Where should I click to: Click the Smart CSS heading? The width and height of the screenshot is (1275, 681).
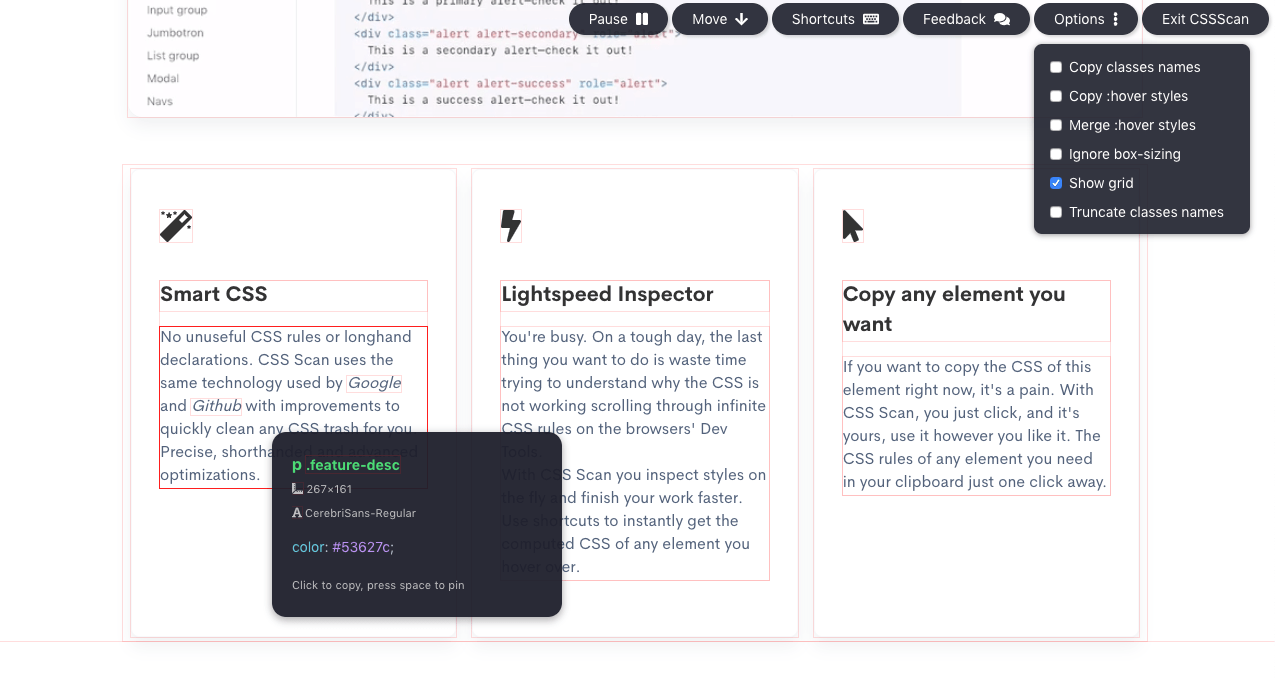pos(214,294)
